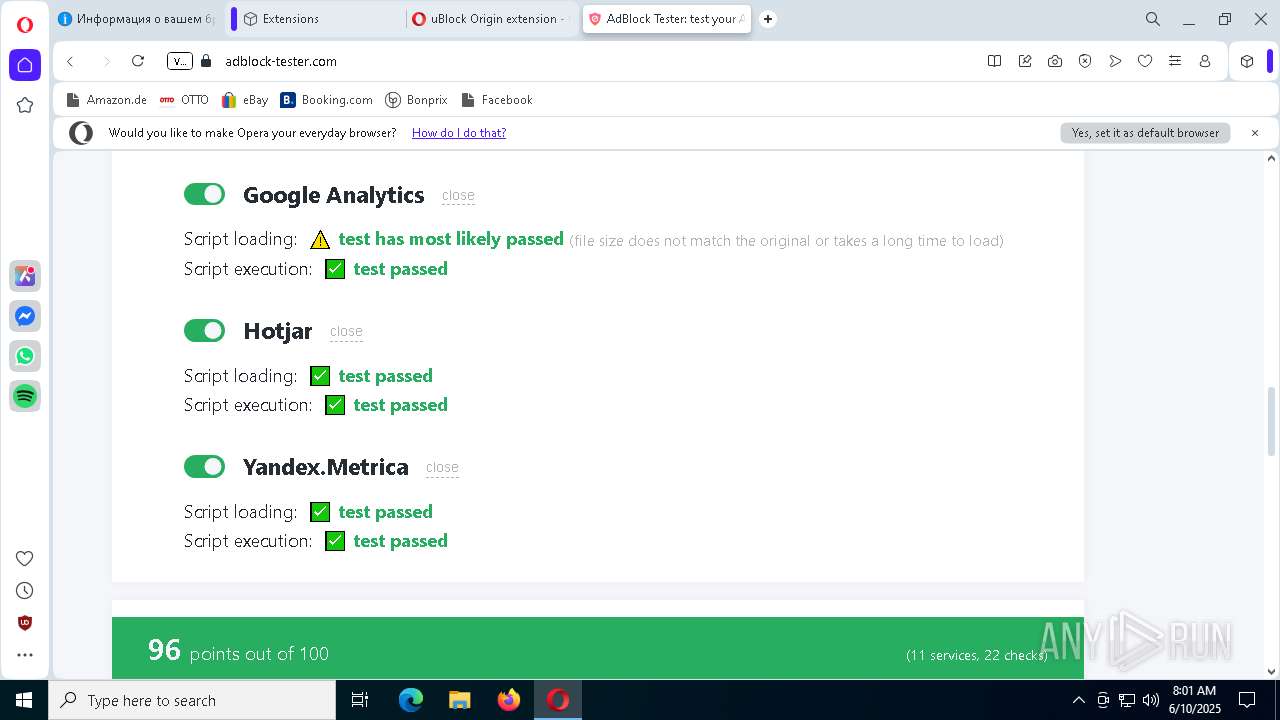
Task: Open a new tab with plus
Action: coord(768,19)
